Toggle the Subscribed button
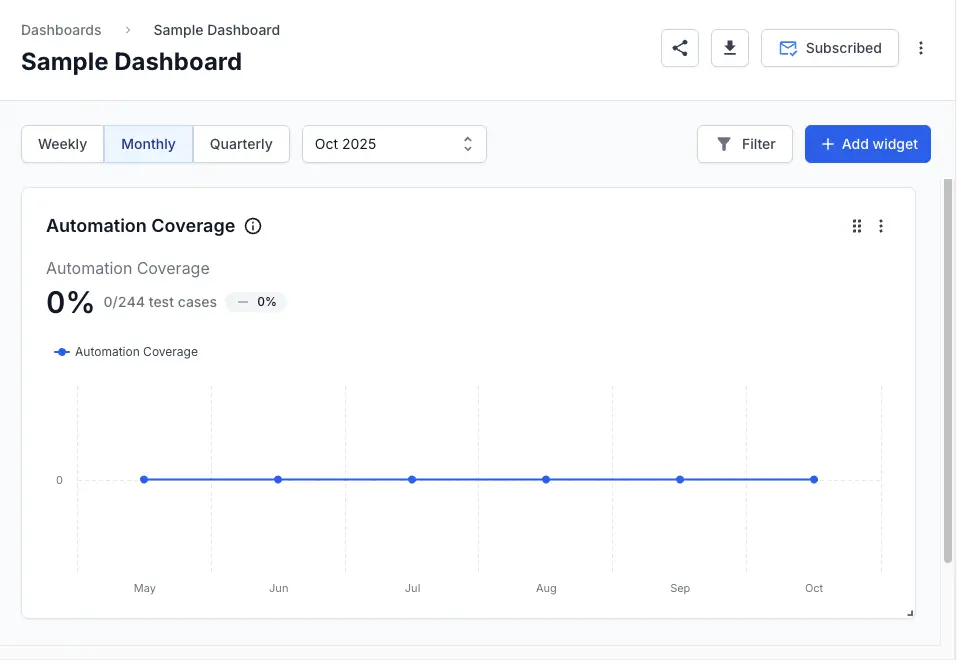Image resolution: width=957 pixels, height=660 pixels. (x=830, y=48)
